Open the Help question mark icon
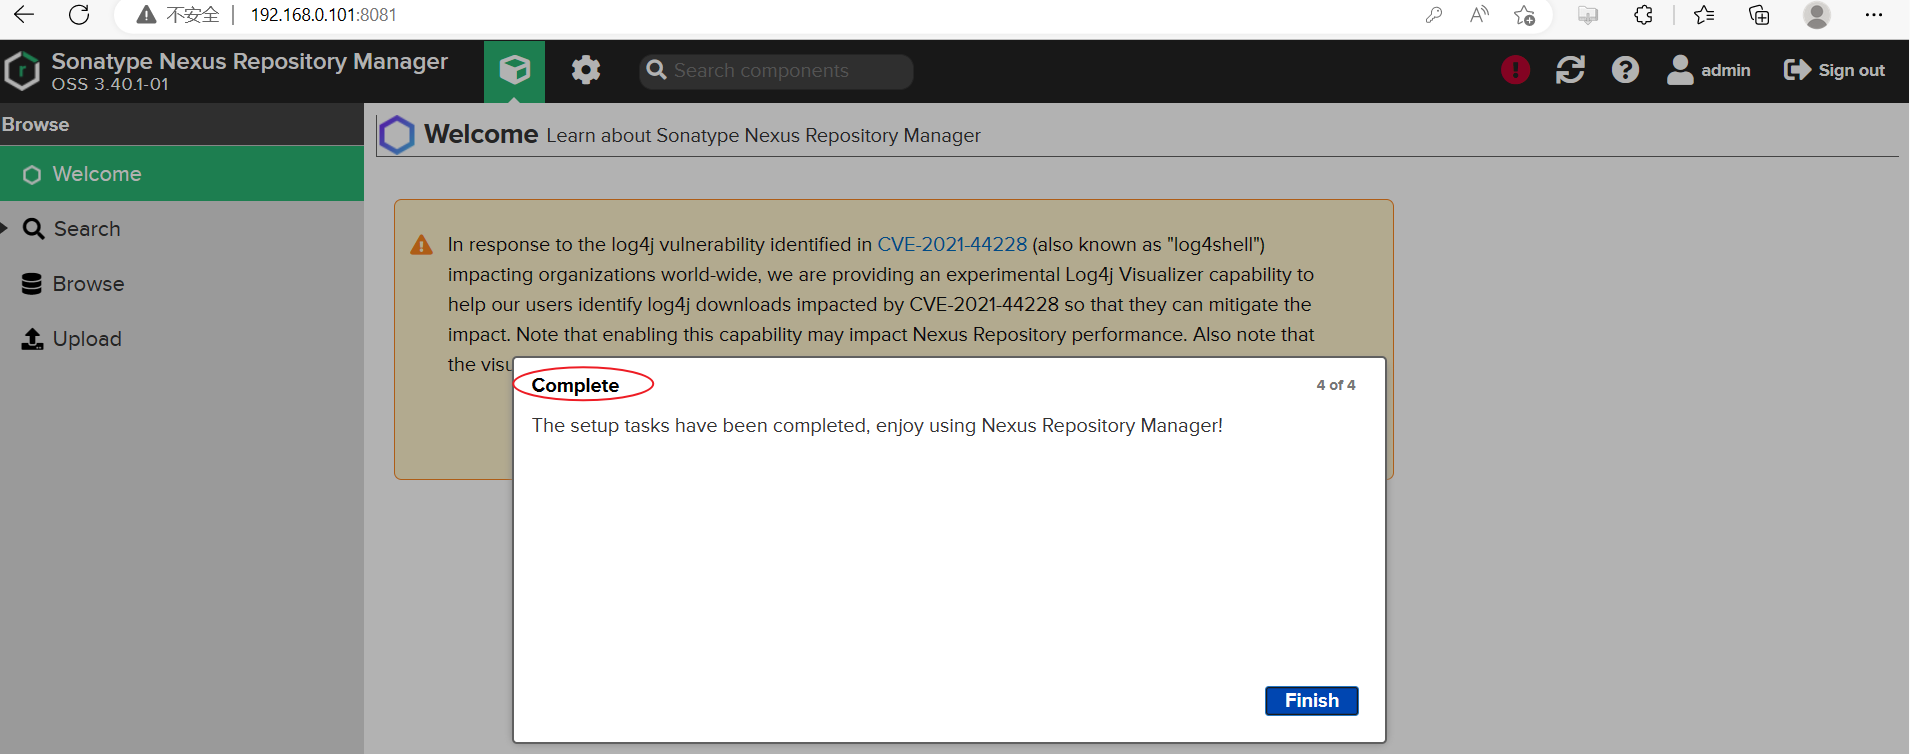This screenshot has height=754, width=1910. point(1625,70)
